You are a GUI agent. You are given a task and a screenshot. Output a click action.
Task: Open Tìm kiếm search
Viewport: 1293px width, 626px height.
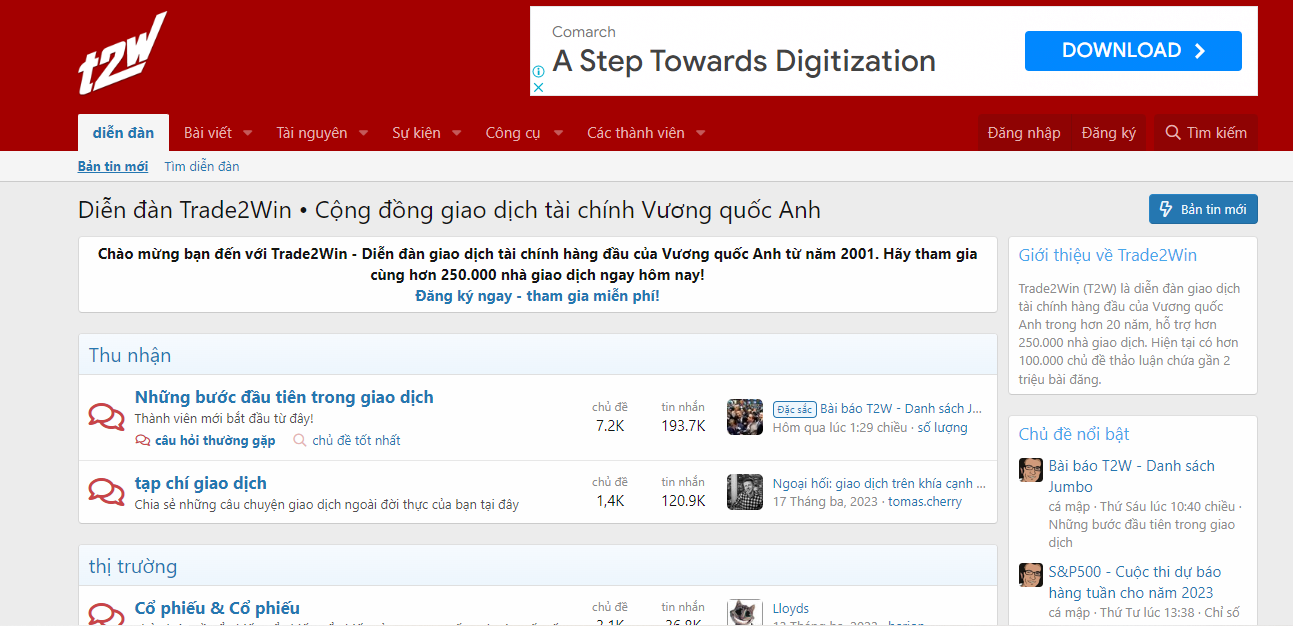pos(1206,133)
